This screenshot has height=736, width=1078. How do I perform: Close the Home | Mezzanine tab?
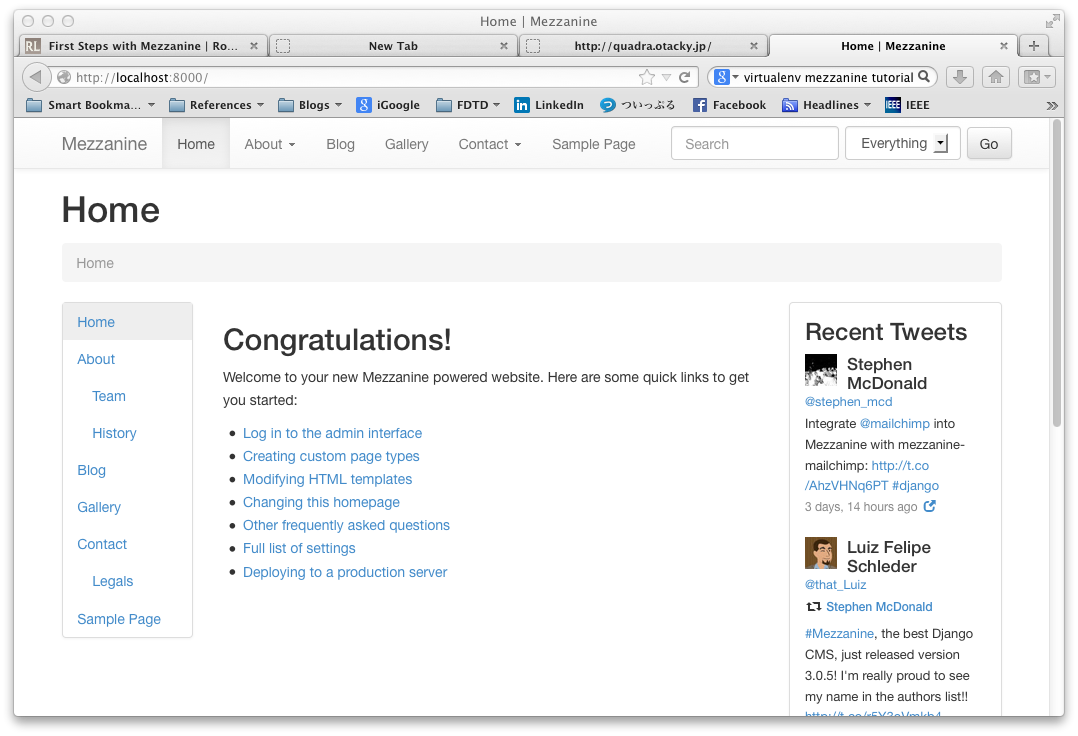coord(1004,46)
